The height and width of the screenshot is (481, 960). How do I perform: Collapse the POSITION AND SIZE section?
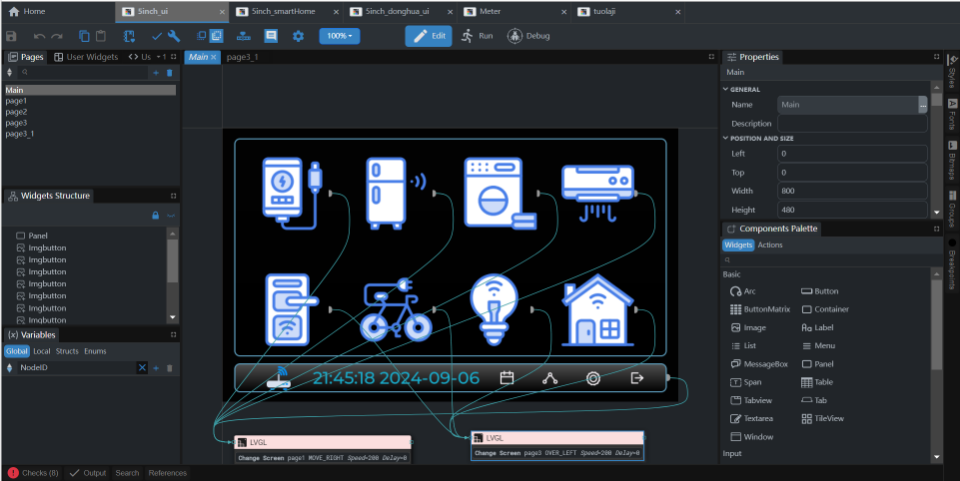[x=726, y=138]
